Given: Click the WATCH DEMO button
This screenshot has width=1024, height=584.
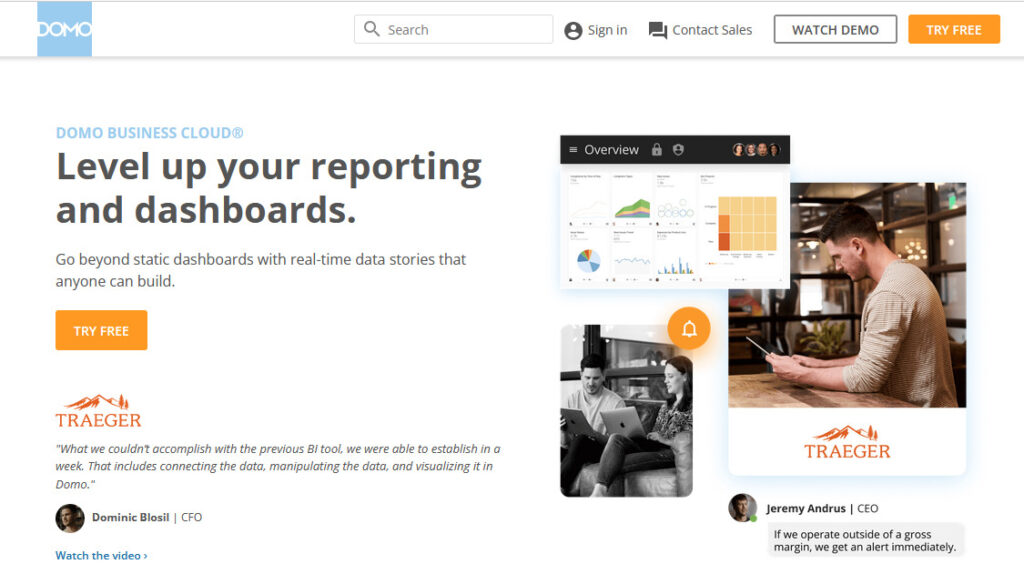Looking at the screenshot, I should pos(835,29).
